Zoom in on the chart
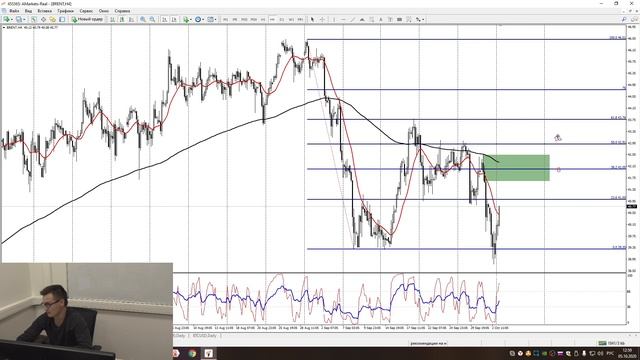The image size is (640, 360). coord(143,19)
